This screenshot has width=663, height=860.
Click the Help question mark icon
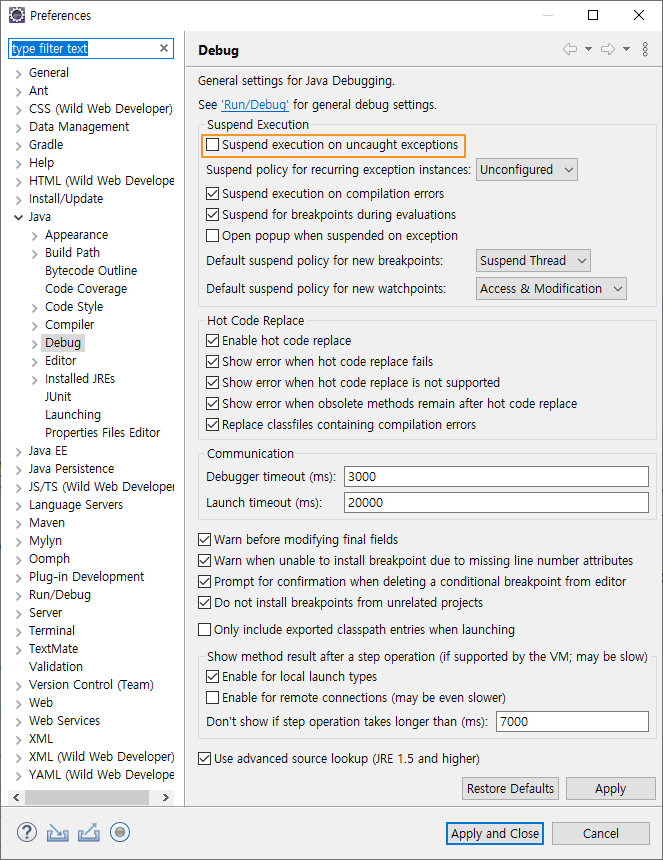click(x=26, y=832)
